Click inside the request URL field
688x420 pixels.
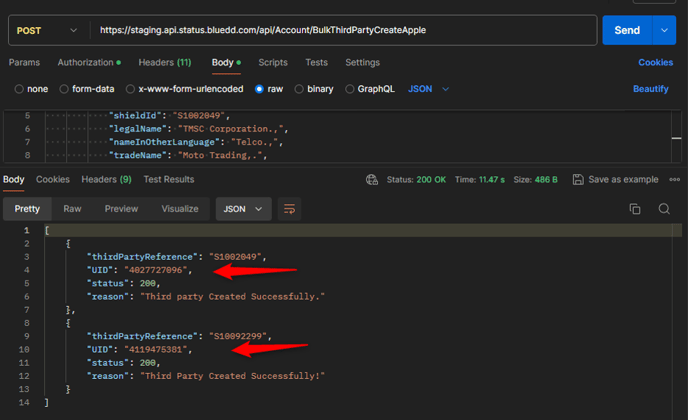pos(340,30)
